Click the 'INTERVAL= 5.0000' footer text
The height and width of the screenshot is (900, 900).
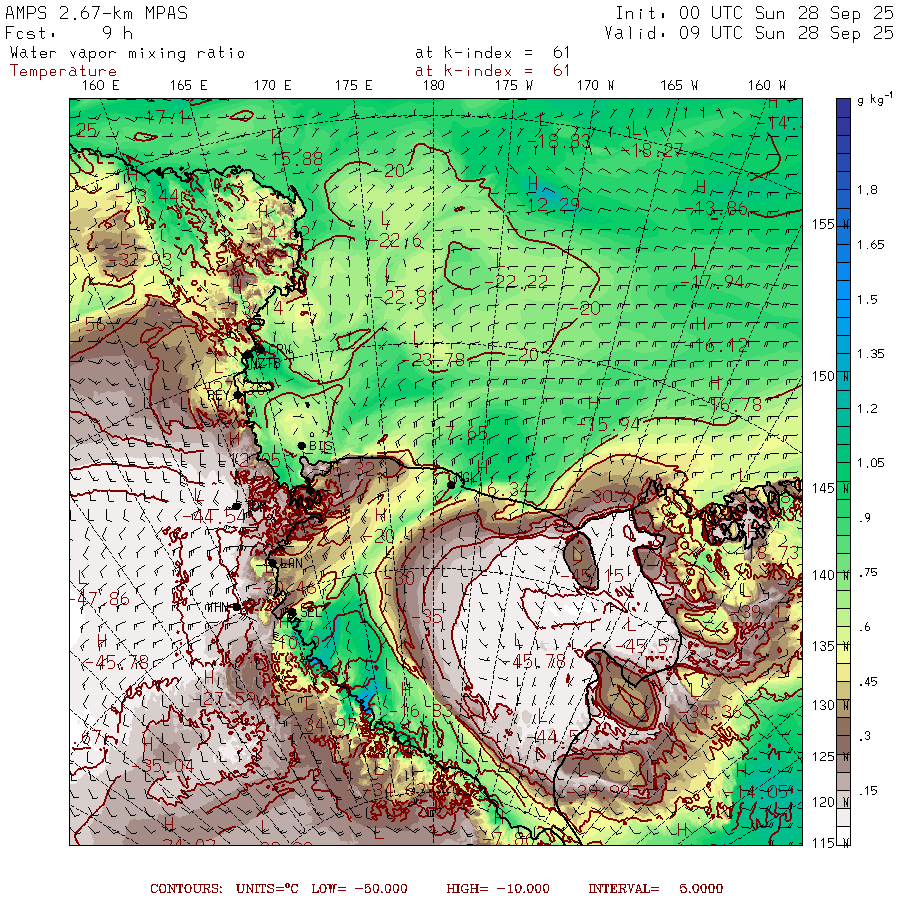pyautogui.click(x=655, y=889)
